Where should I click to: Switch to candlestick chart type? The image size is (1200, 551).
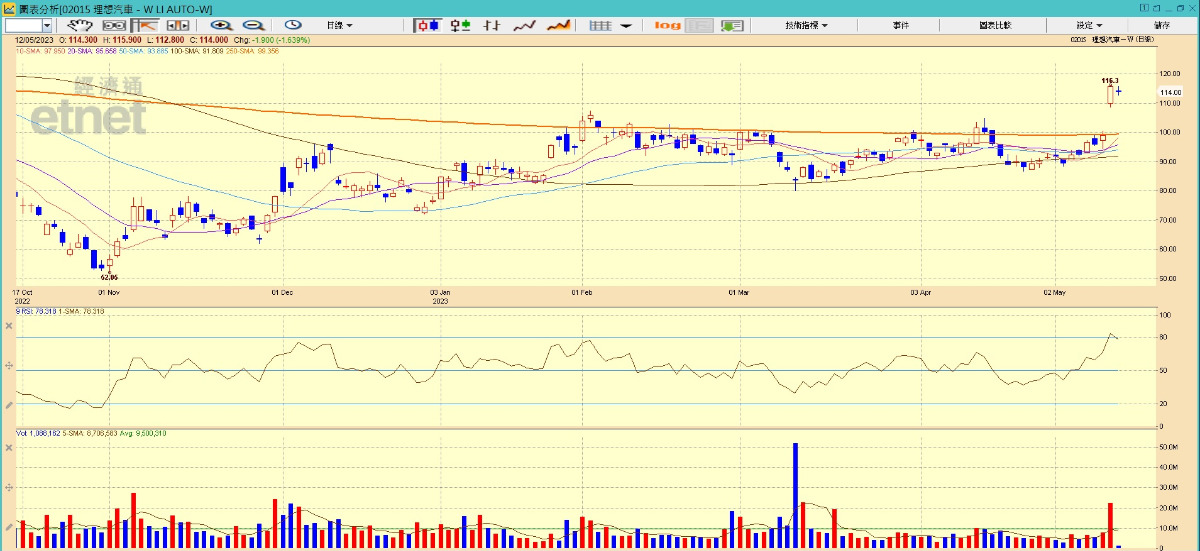428,25
